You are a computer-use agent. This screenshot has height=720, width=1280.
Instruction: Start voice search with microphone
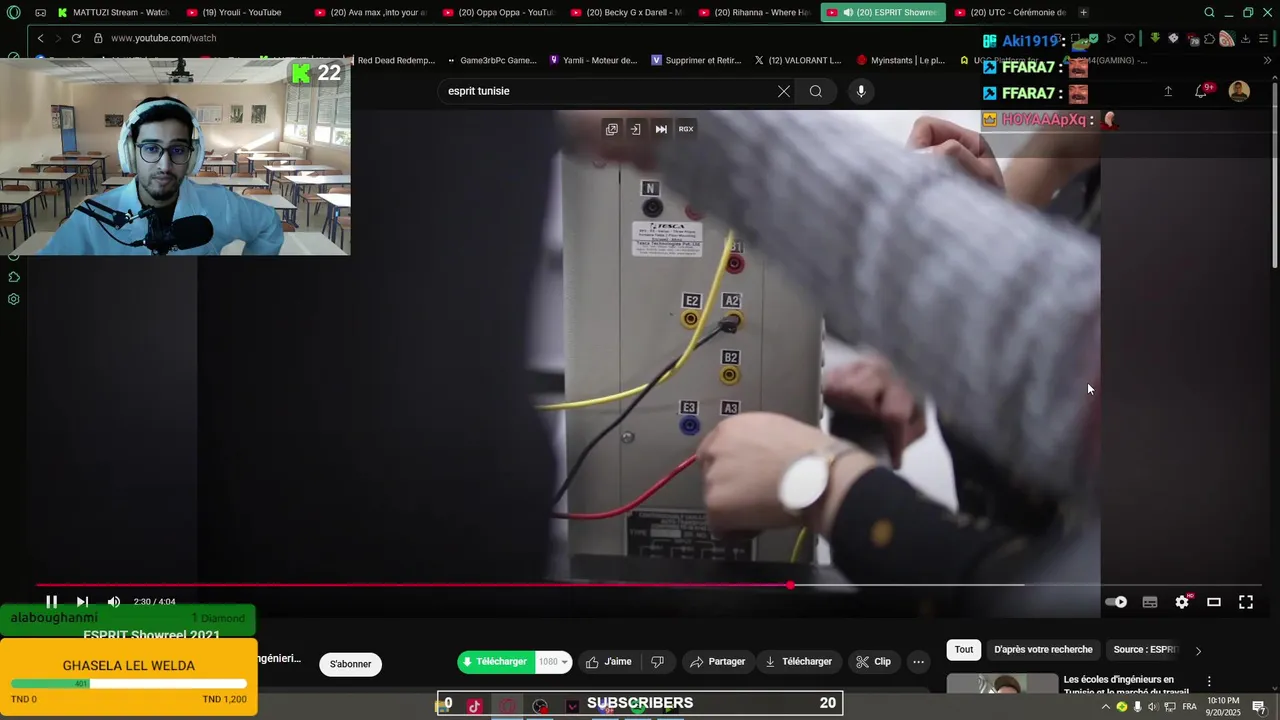tap(861, 91)
